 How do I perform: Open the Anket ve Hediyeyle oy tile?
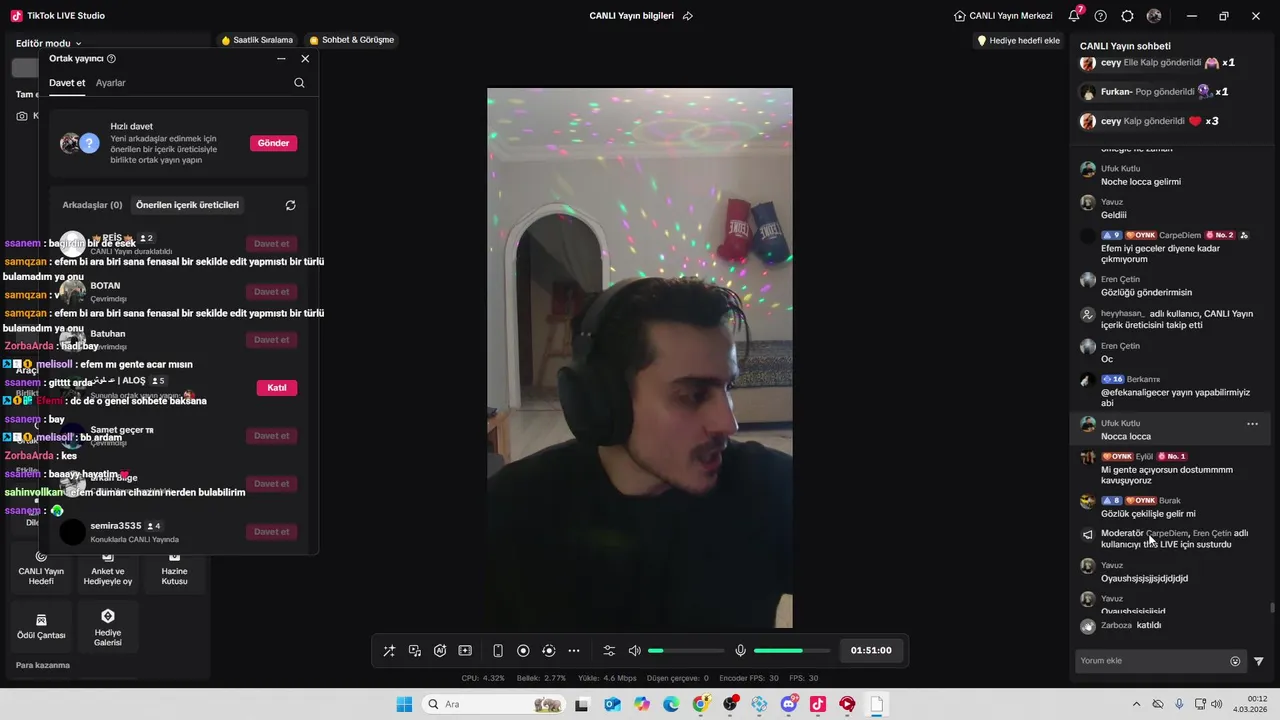(x=108, y=567)
